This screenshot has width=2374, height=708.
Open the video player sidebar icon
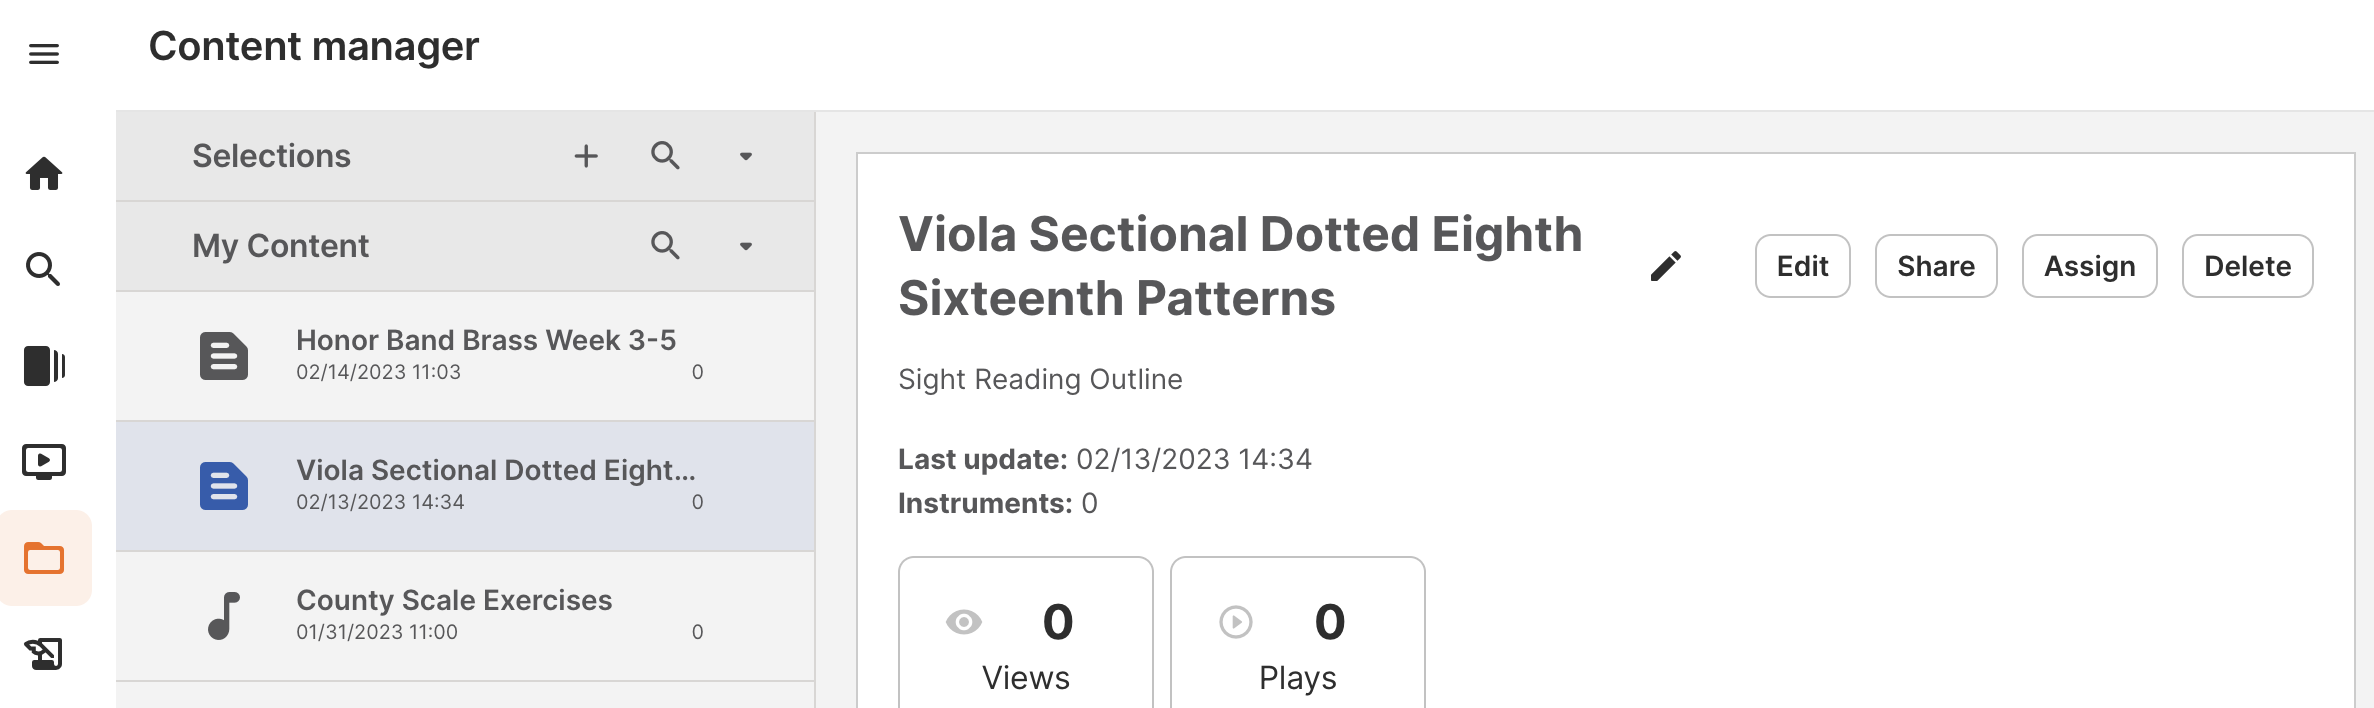click(44, 462)
